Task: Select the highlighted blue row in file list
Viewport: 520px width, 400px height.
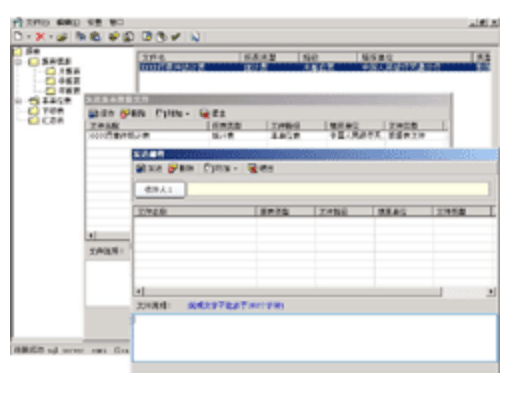Action: click(x=314, y=67)
